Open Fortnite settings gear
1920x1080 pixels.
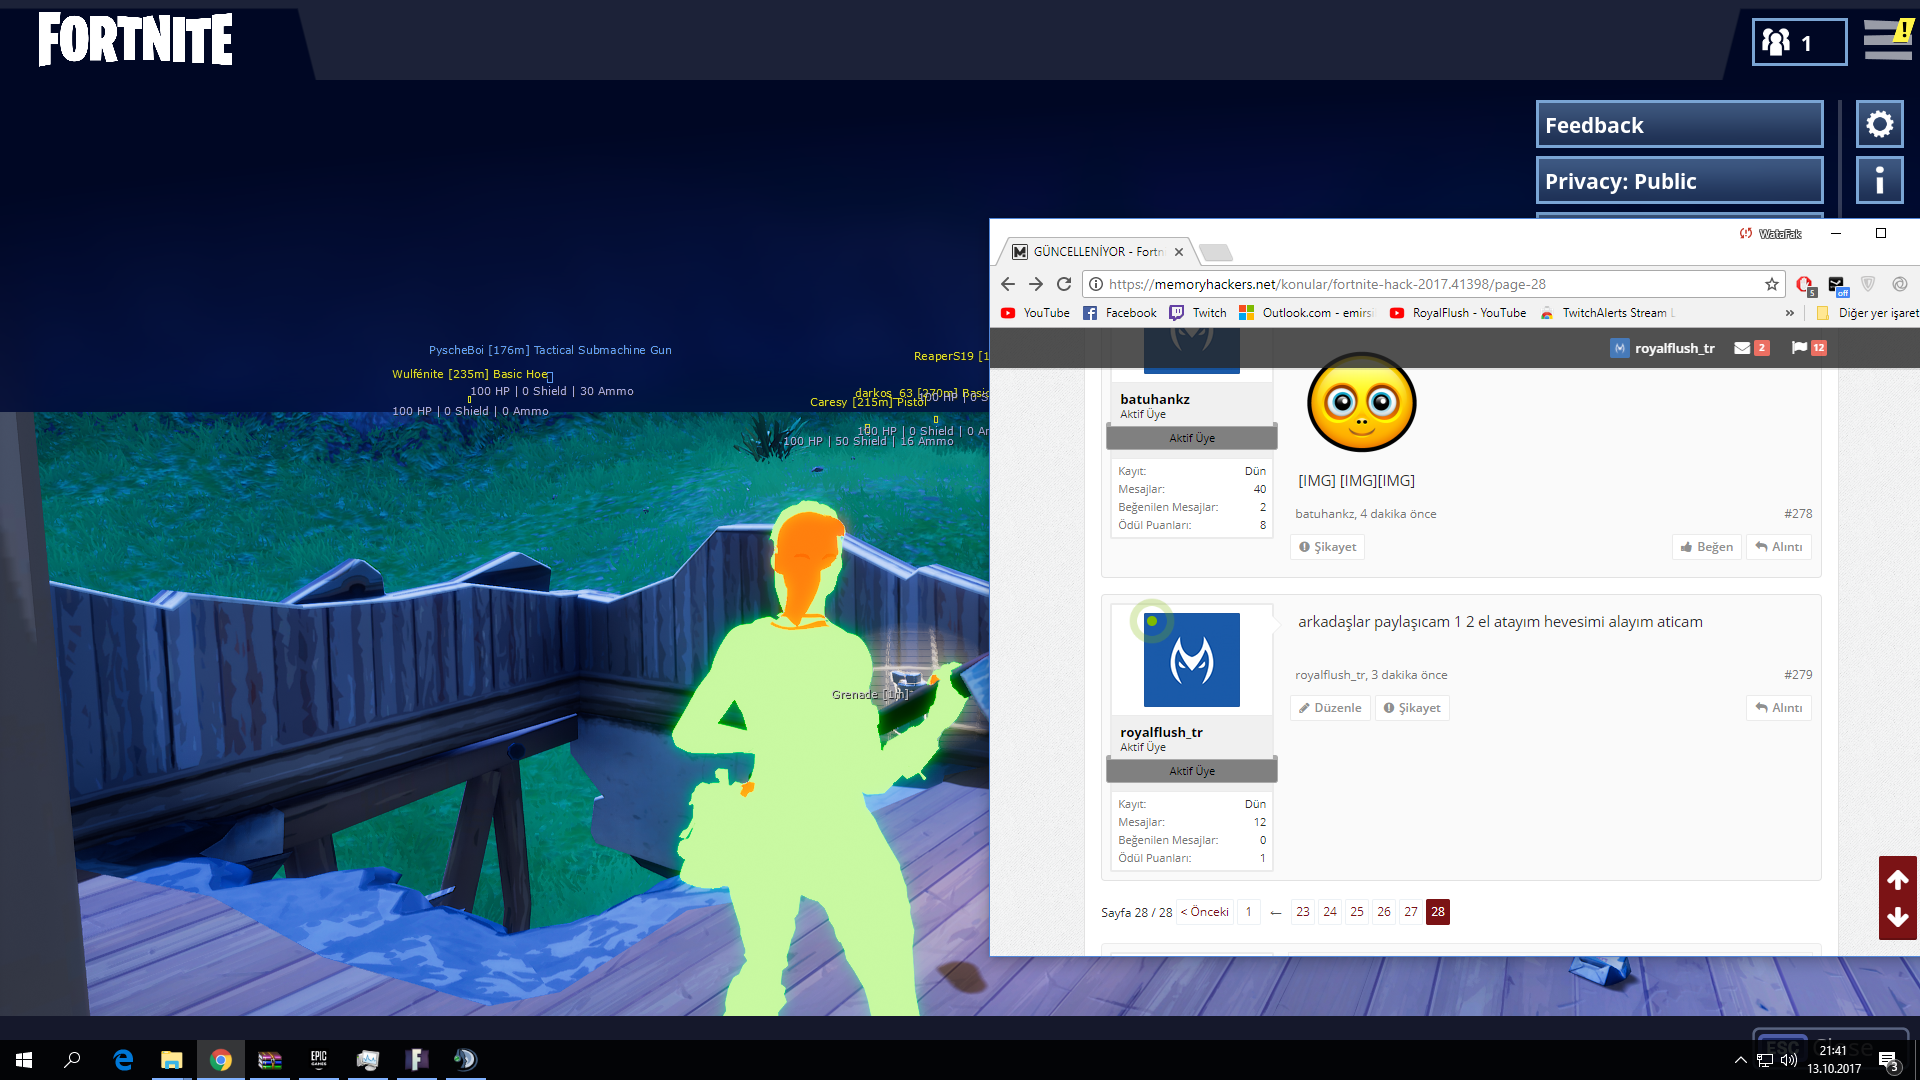(x=1879, y=124)
